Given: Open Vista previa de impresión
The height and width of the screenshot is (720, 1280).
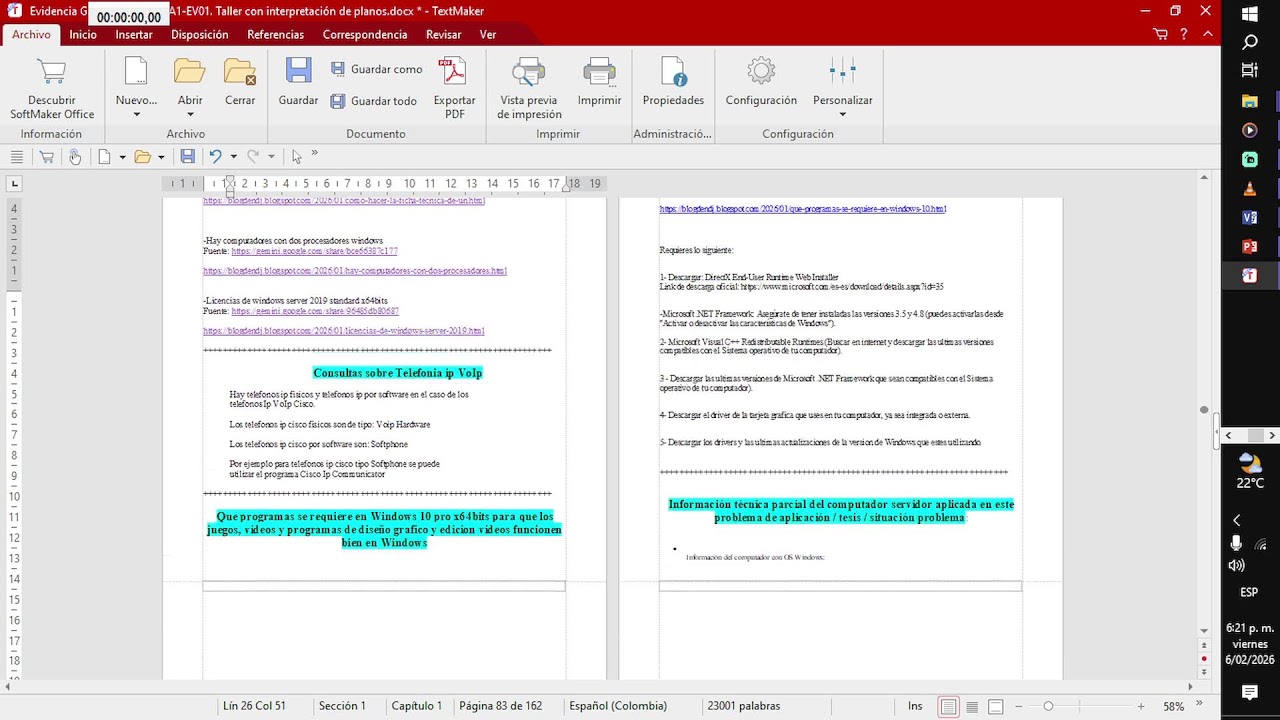Looking at the screenshot, I should point(528,88).
